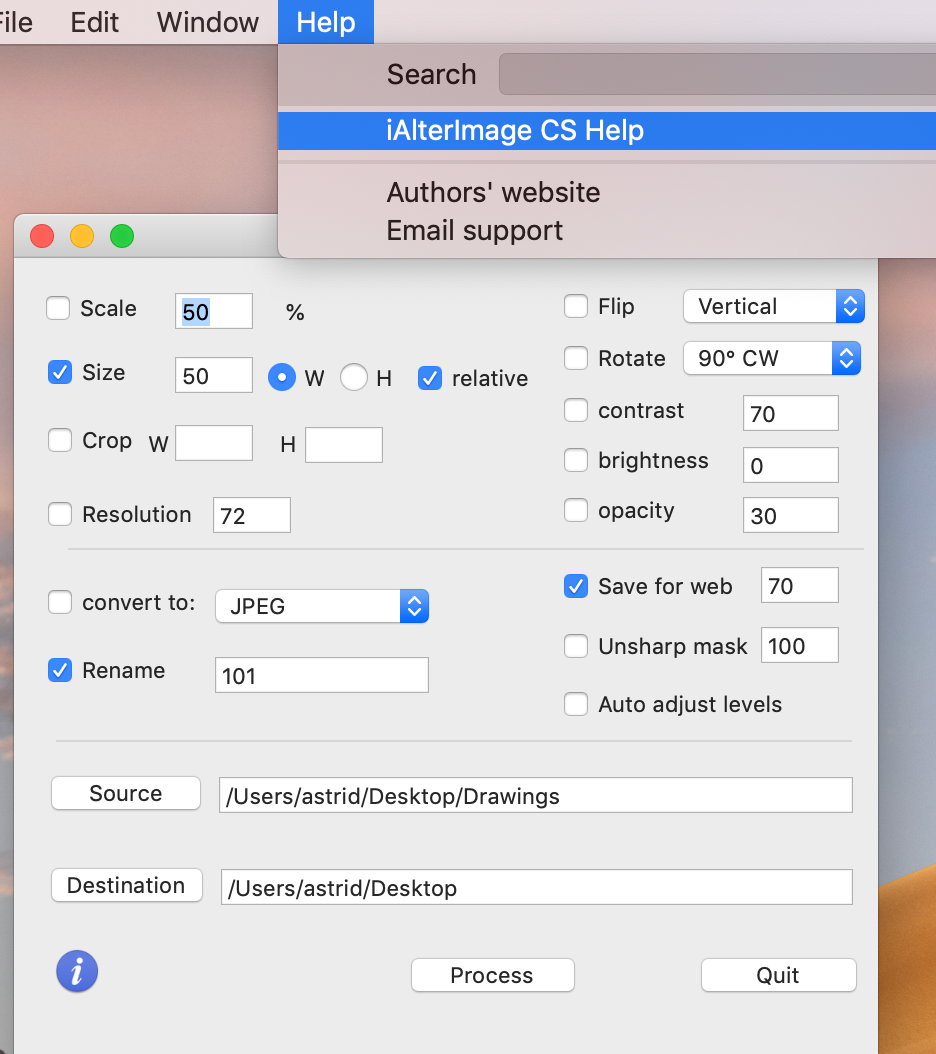The image size is (936, 1054).
Task: Uncheck the Size checkbox
Action: click(x=60, y=372)
